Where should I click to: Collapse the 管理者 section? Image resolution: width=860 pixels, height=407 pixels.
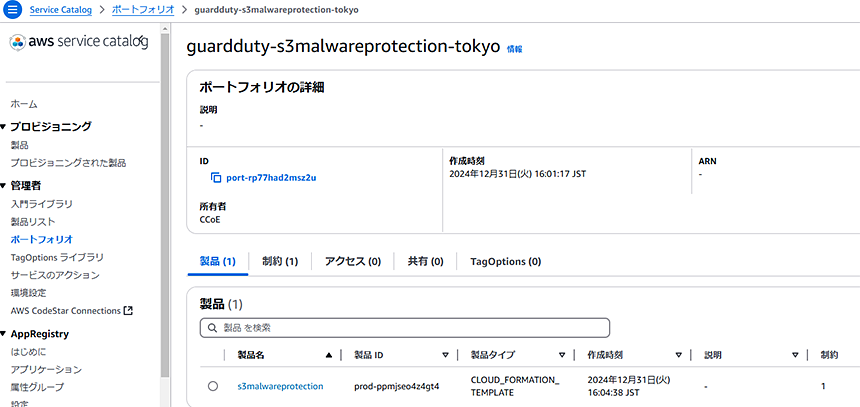pos(3,186)
